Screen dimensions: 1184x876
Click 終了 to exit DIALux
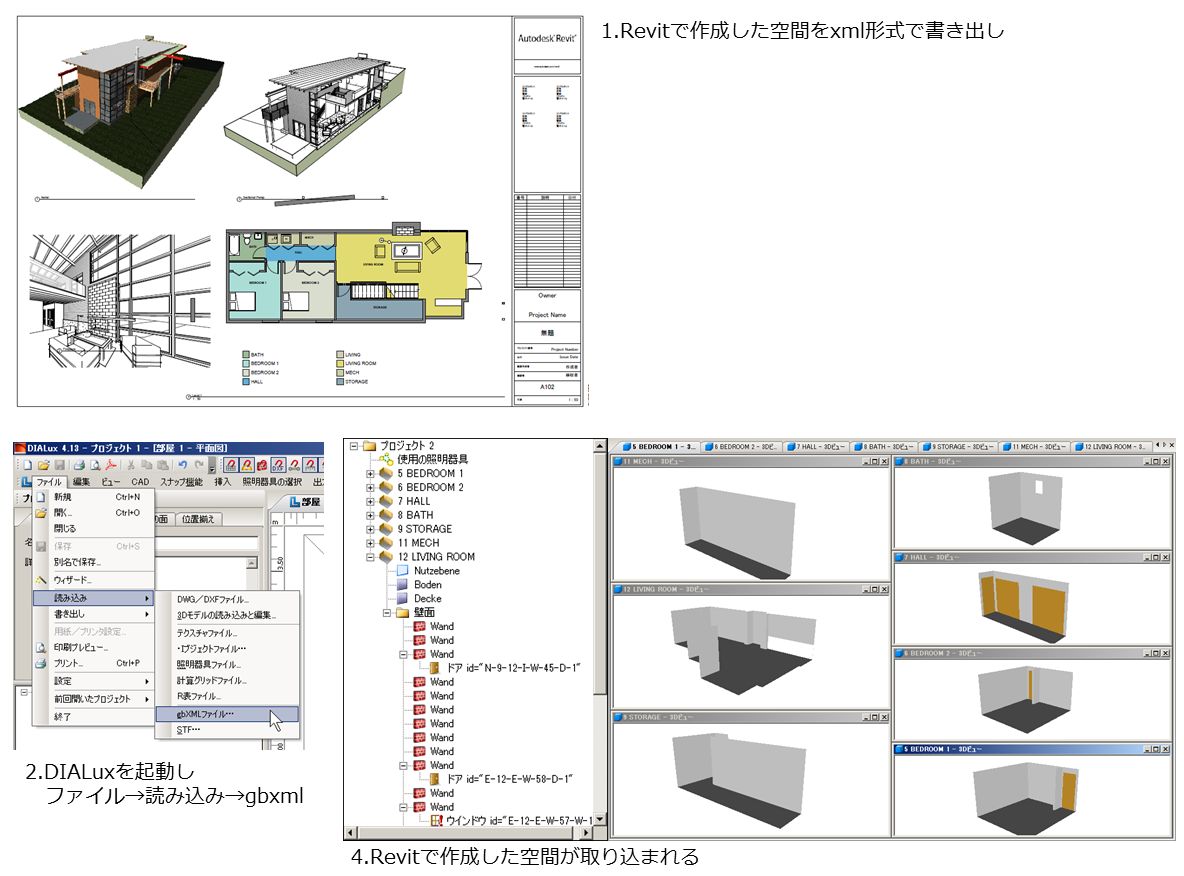point(93,717)
